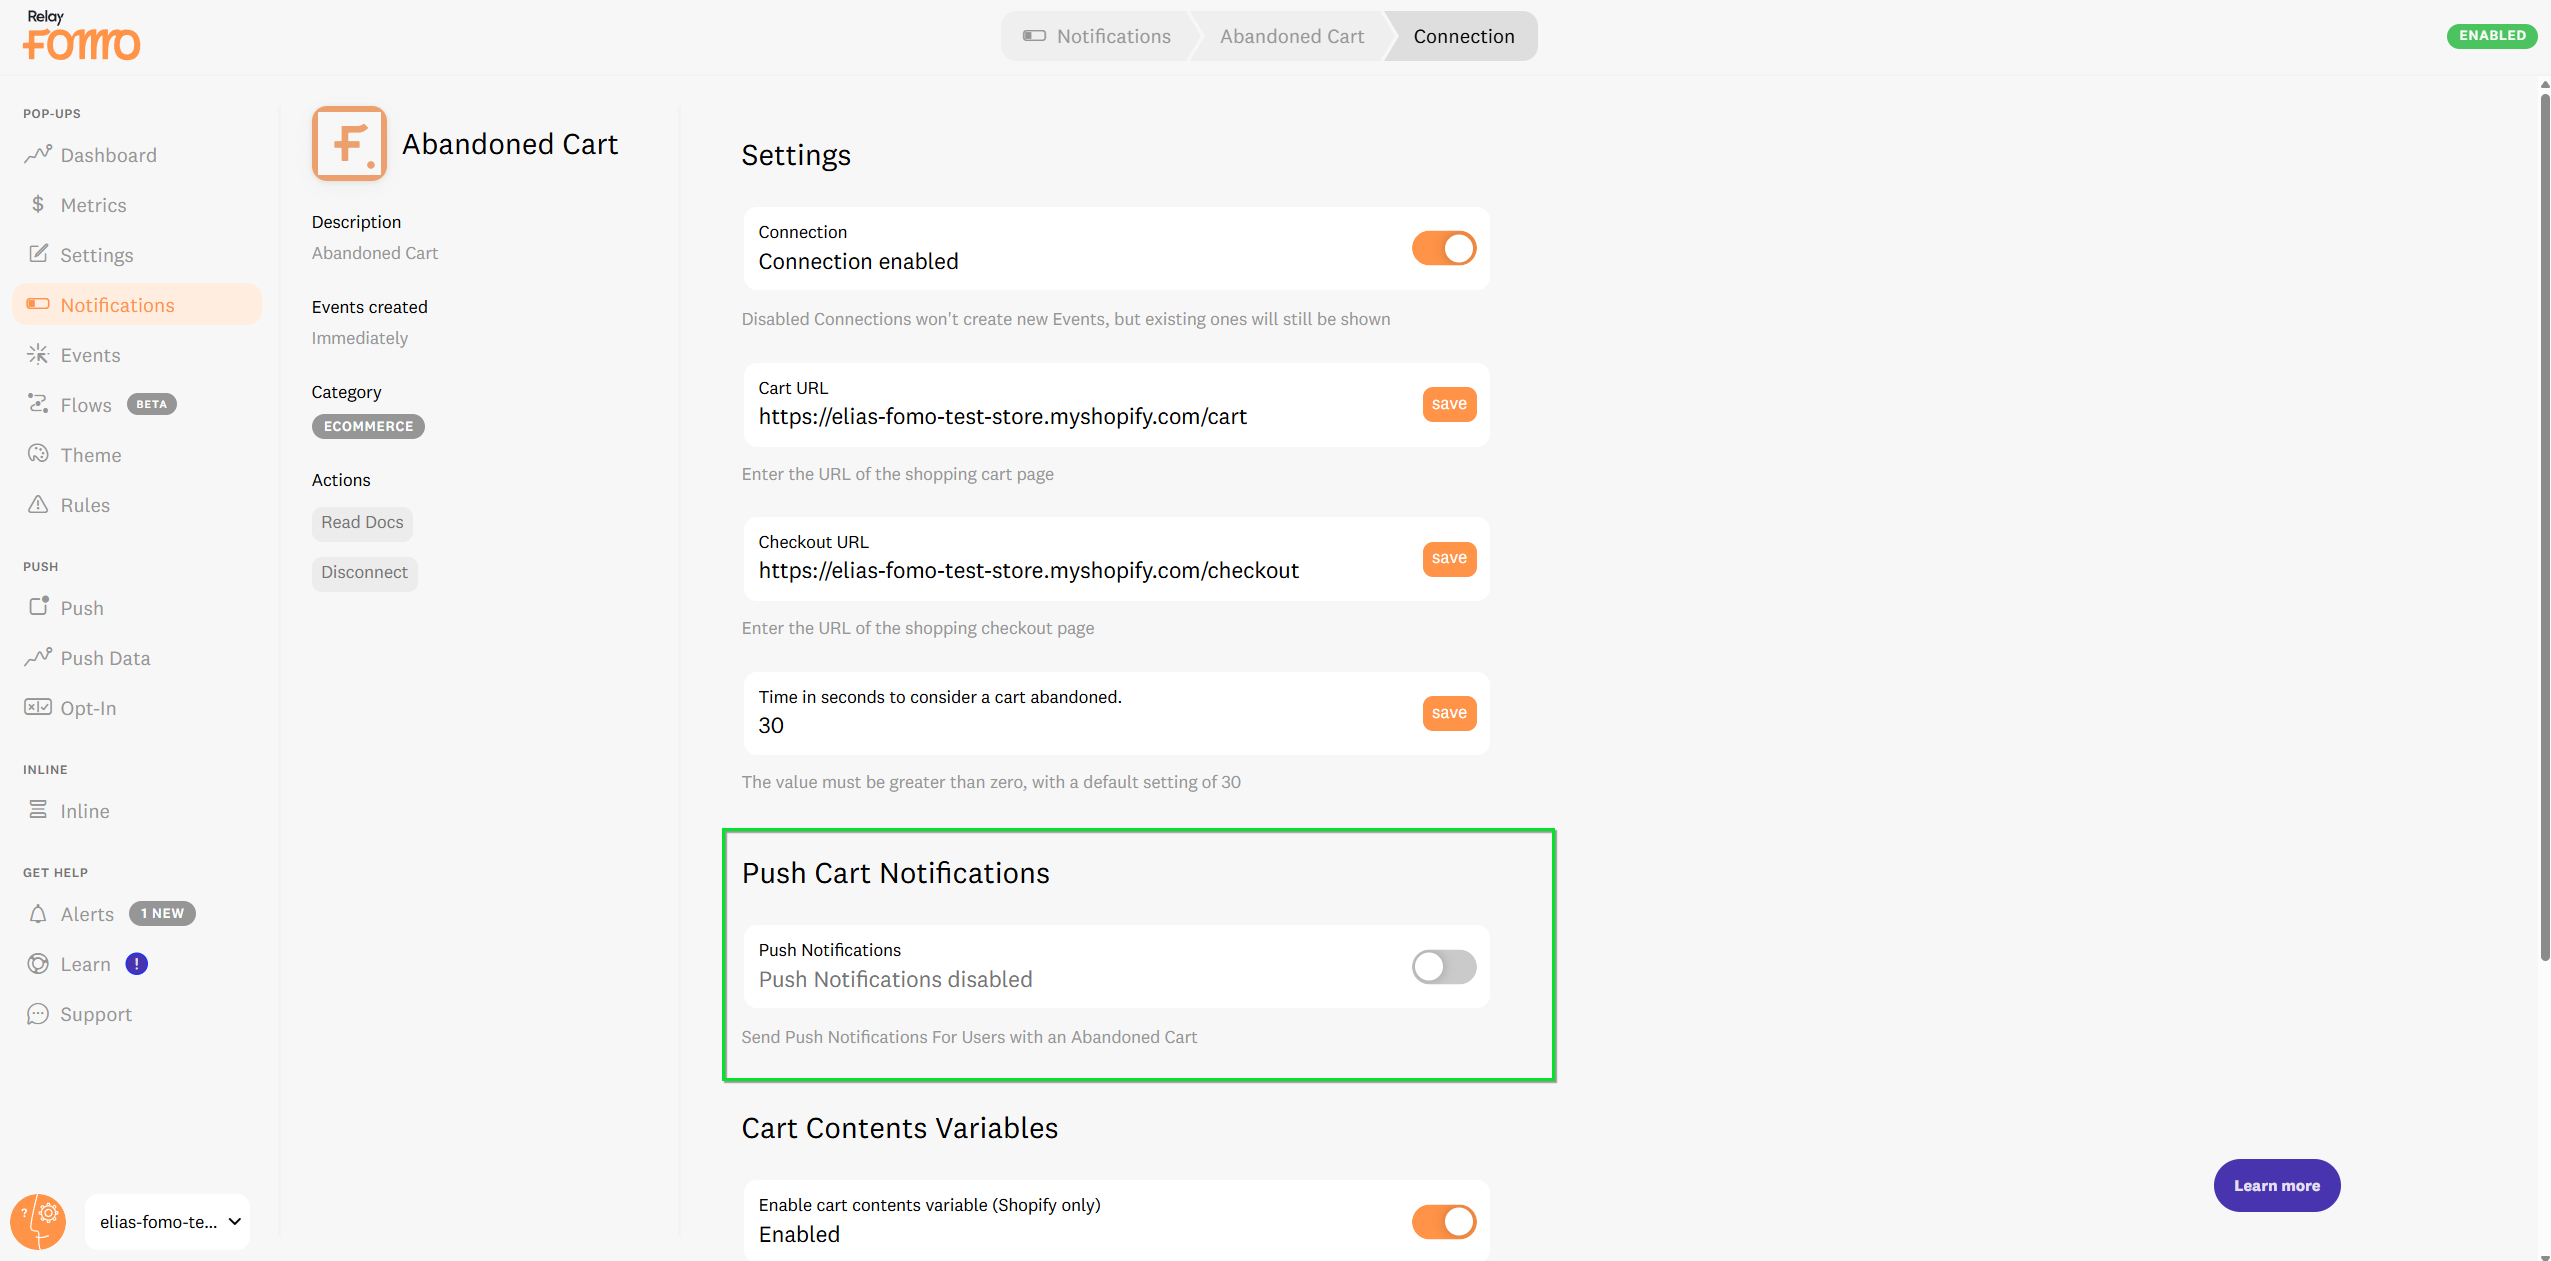
Task: Open the Opt-In sidebar icon
Action: point(38,707)
